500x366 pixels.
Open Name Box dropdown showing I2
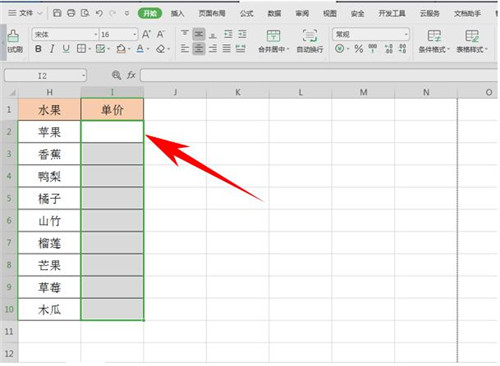pos(83,76)
